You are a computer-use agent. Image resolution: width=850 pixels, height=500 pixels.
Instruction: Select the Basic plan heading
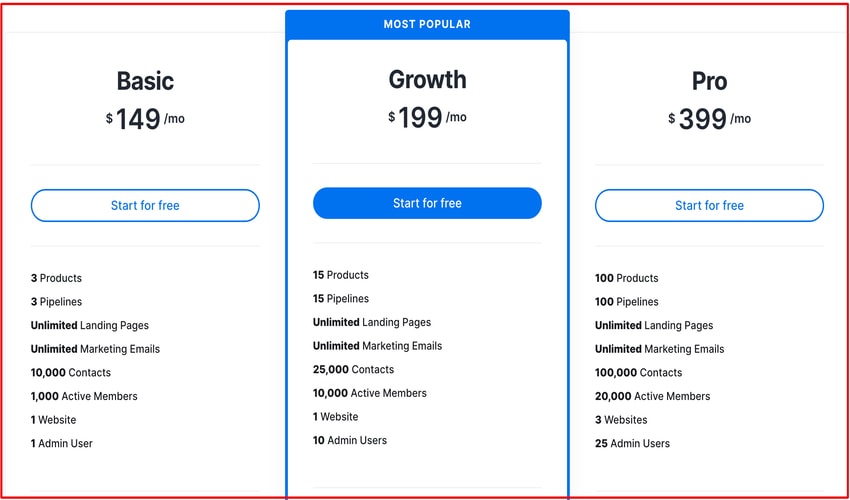[145, 81]
